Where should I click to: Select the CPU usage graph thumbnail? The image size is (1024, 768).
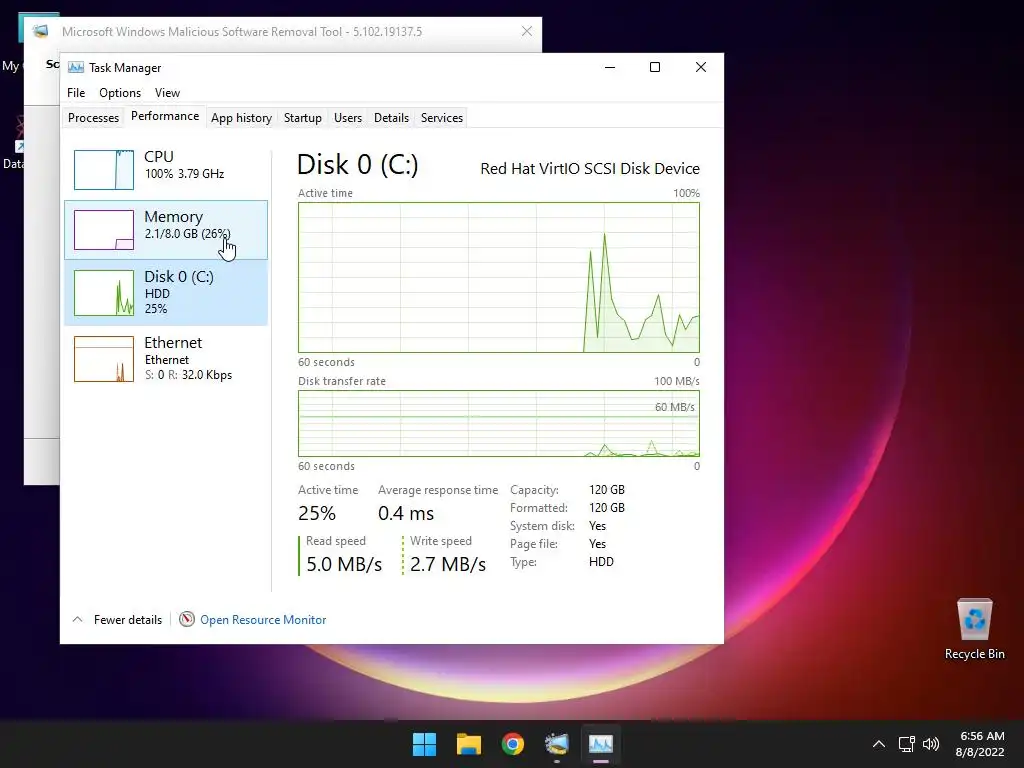pyautogui.click(x=104, y=170)
